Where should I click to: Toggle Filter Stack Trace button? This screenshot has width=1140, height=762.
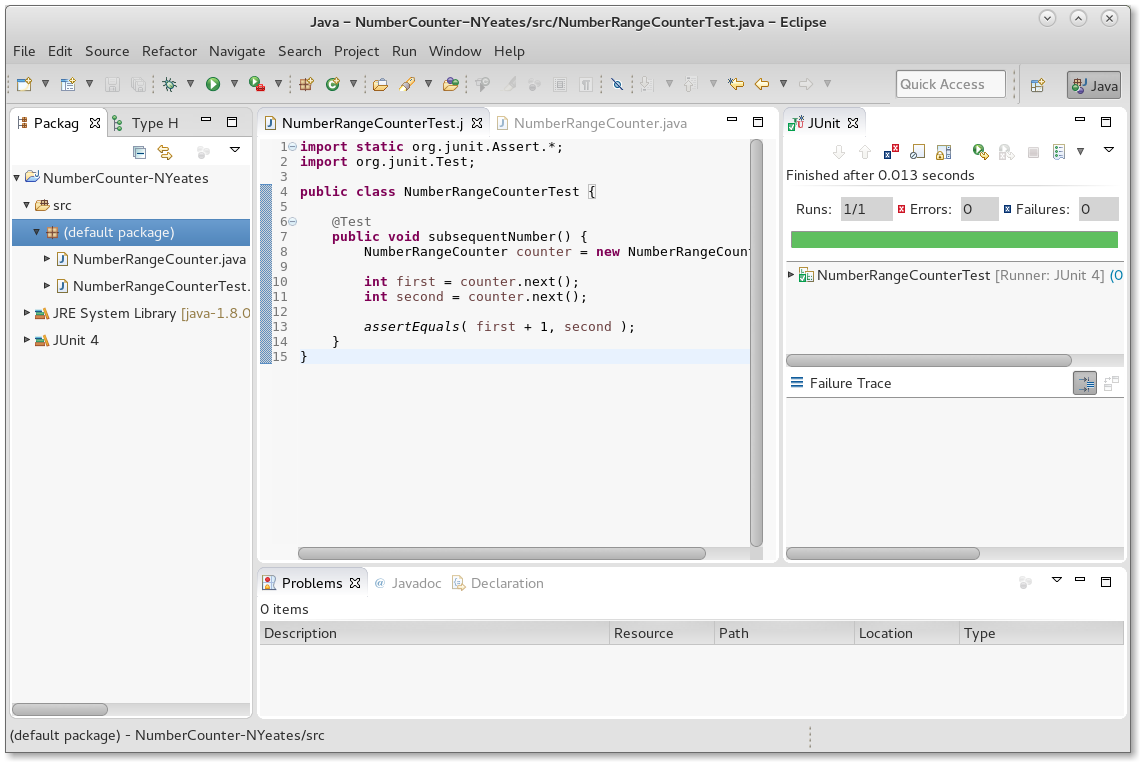point(1085,383)
